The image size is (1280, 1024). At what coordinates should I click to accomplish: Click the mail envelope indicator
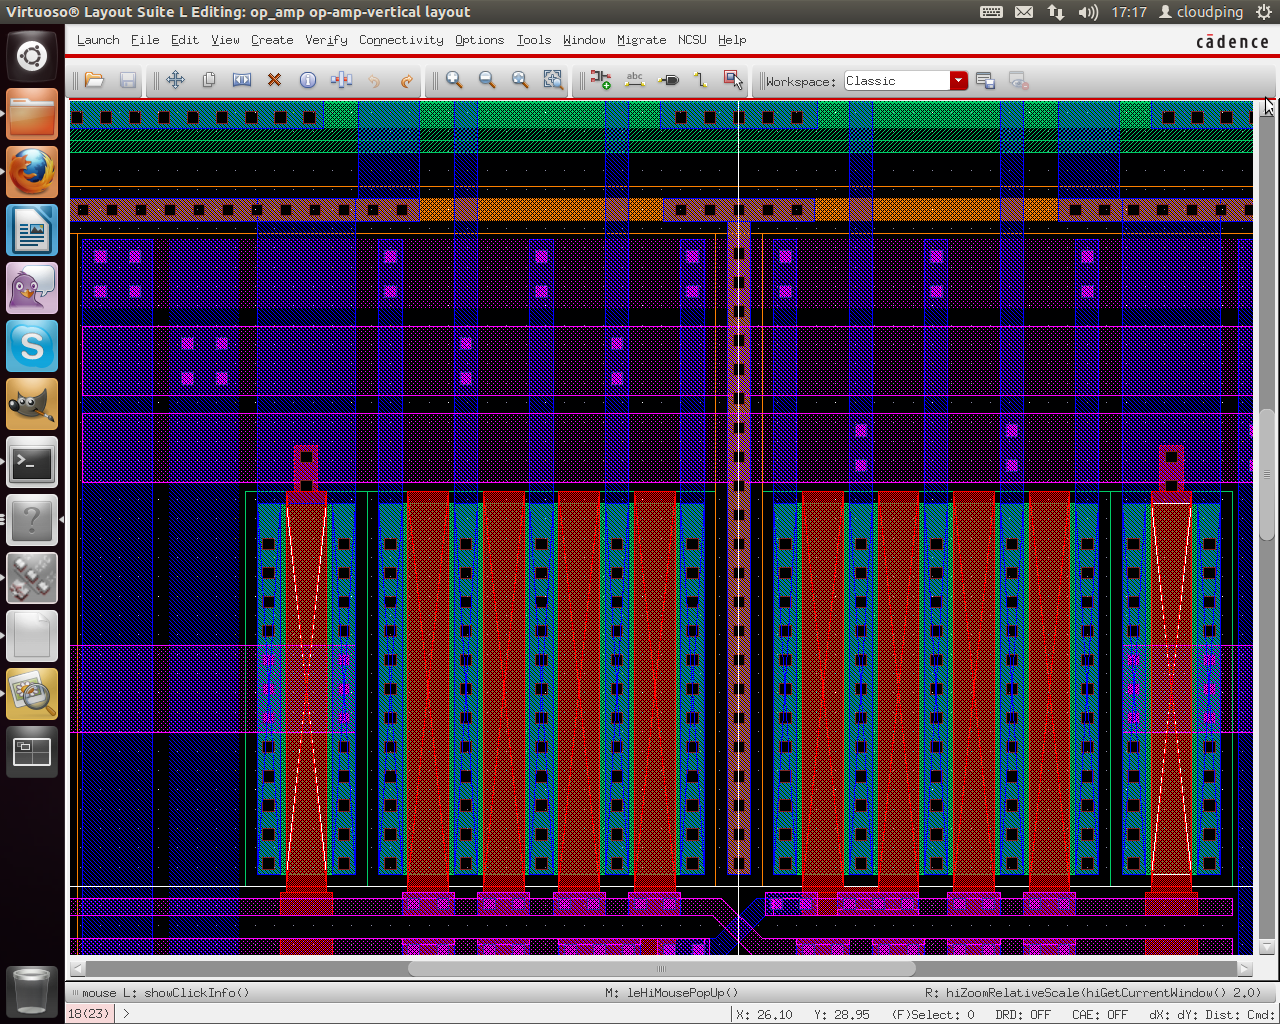point(1024,12)
